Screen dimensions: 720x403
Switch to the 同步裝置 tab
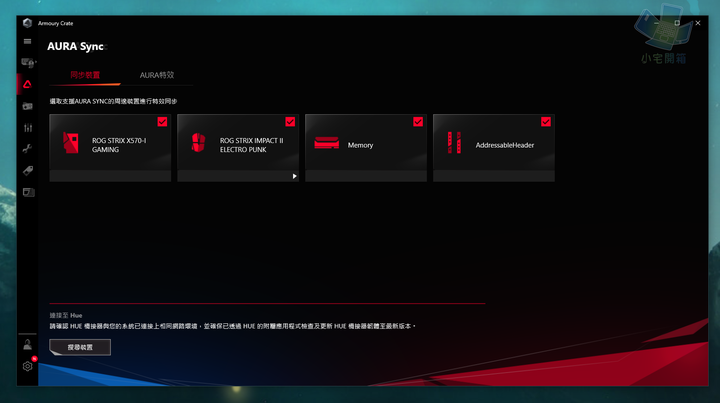click(85, 75)
